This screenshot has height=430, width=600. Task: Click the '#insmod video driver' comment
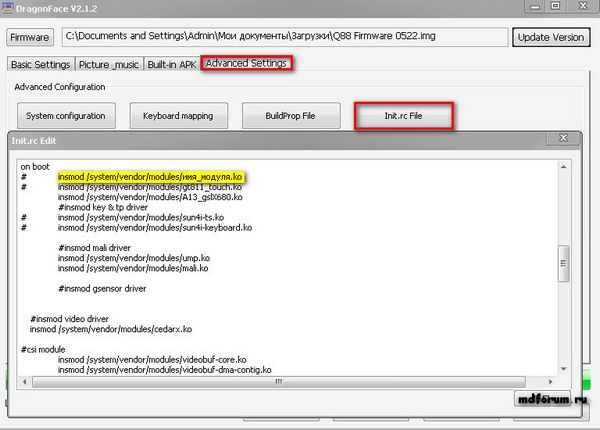tap(70, 319)
